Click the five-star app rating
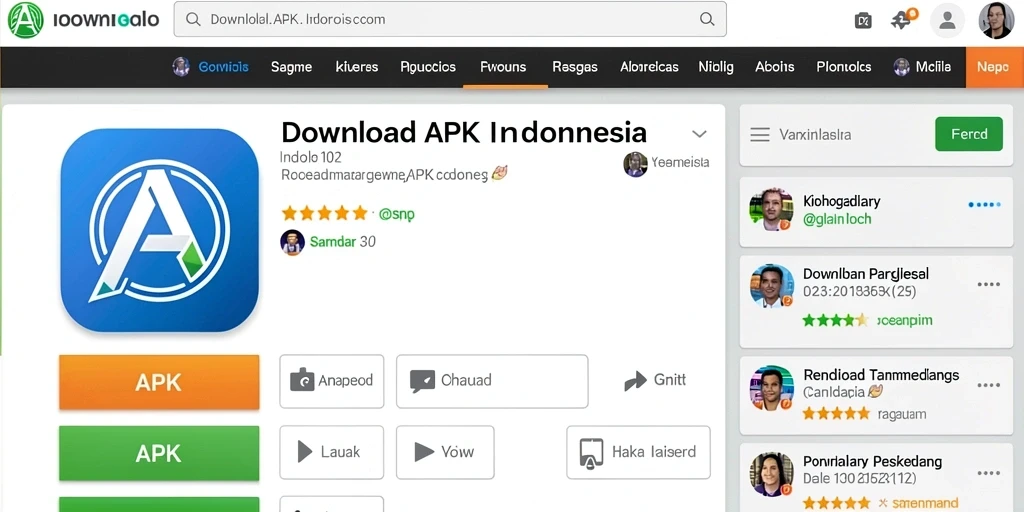Viewport: 1024px width, 512px height. (x=324, y=213)
